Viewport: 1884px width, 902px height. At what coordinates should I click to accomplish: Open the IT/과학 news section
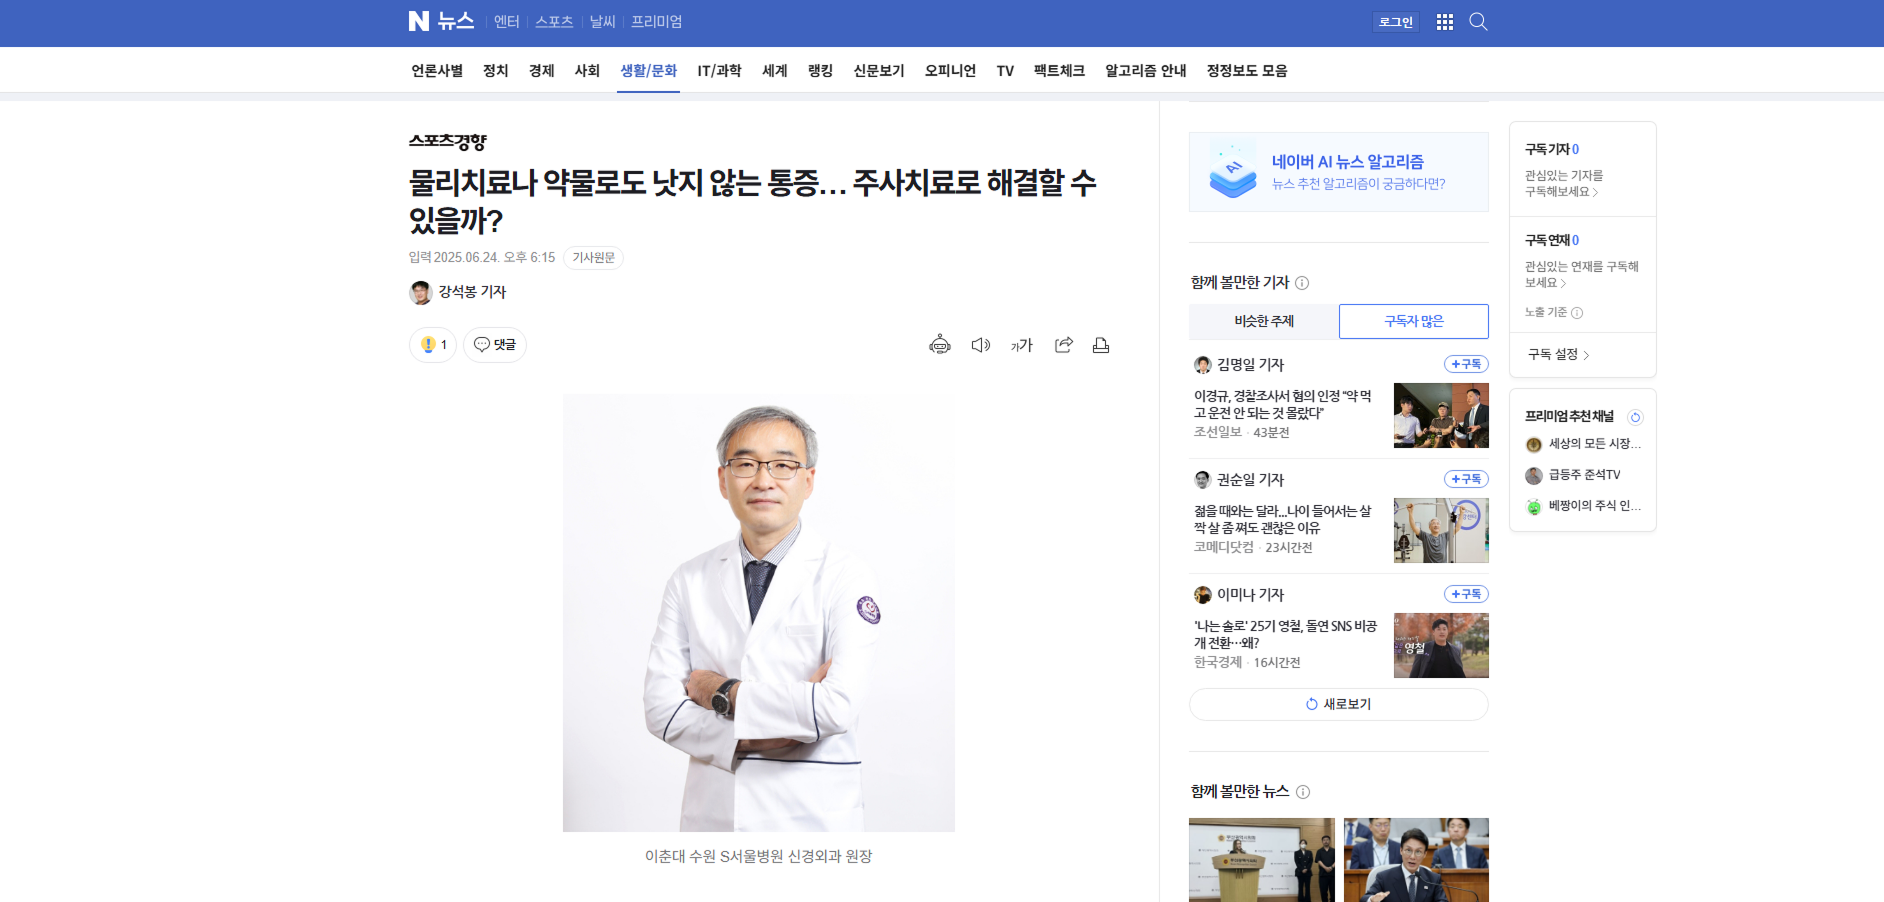click(719, 71)
